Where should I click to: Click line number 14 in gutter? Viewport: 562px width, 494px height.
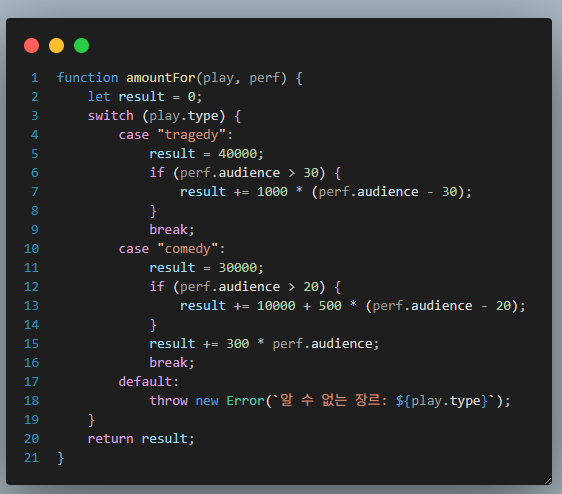31,325
